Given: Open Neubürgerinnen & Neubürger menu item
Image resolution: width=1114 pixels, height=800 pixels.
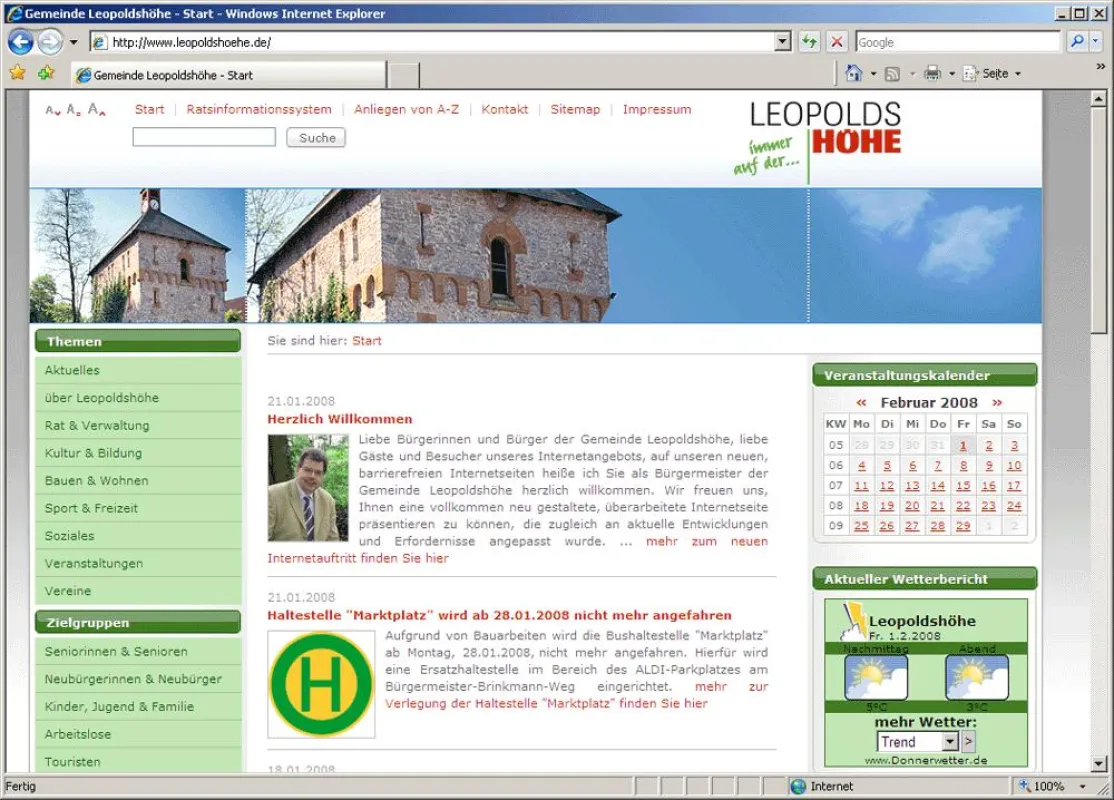Looking at the screenshot, I should point(138,679).
